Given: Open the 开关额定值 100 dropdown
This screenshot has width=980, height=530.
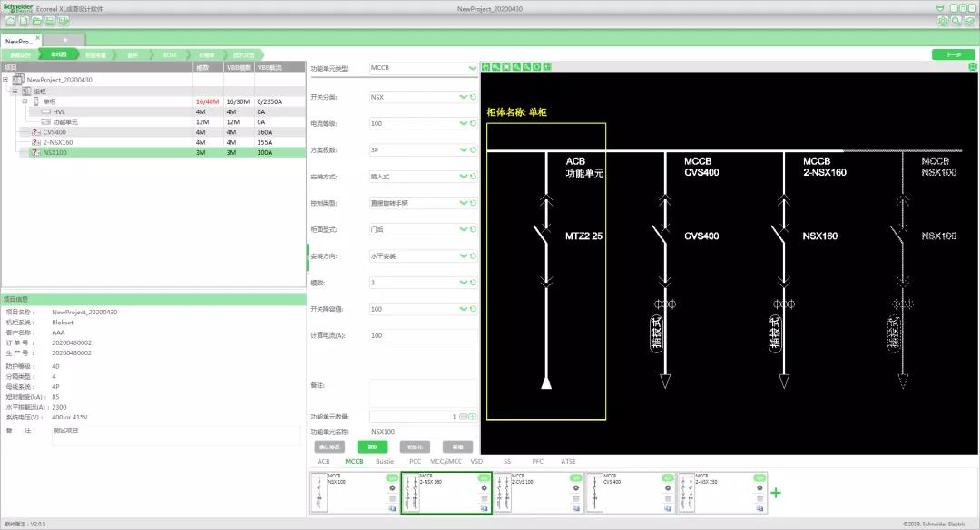Looking at the screenshot, I should pyautogui.click(x=463, y=309).
